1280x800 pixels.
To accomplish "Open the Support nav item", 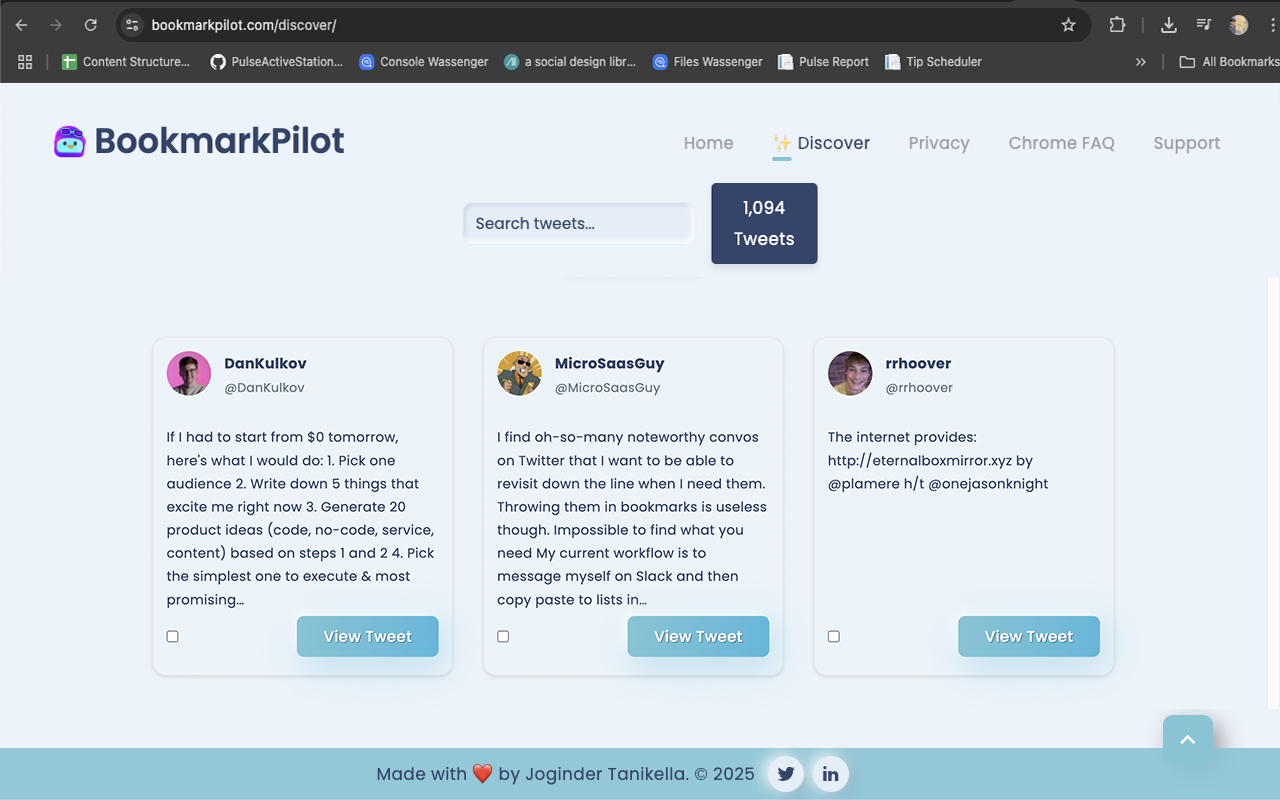I will pos(1186,143).
